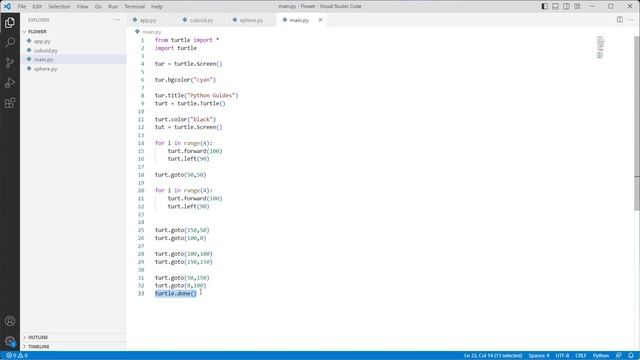Open the Explorer view in activity bar
The image size is (640, 360).
10,22
